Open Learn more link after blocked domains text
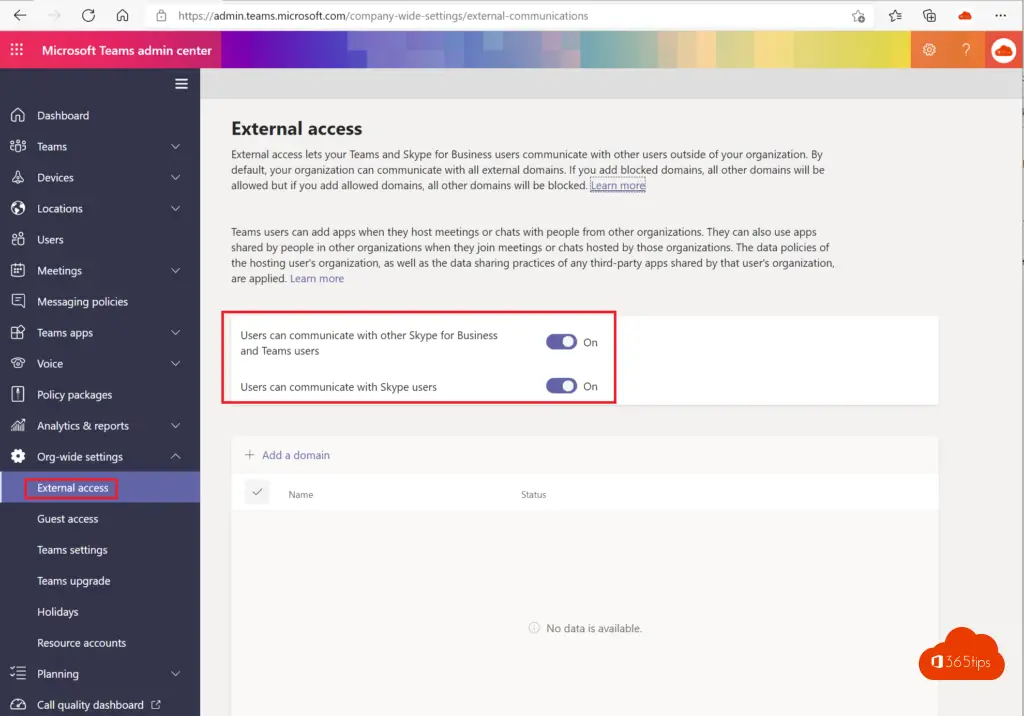 (x=617, y=186)
